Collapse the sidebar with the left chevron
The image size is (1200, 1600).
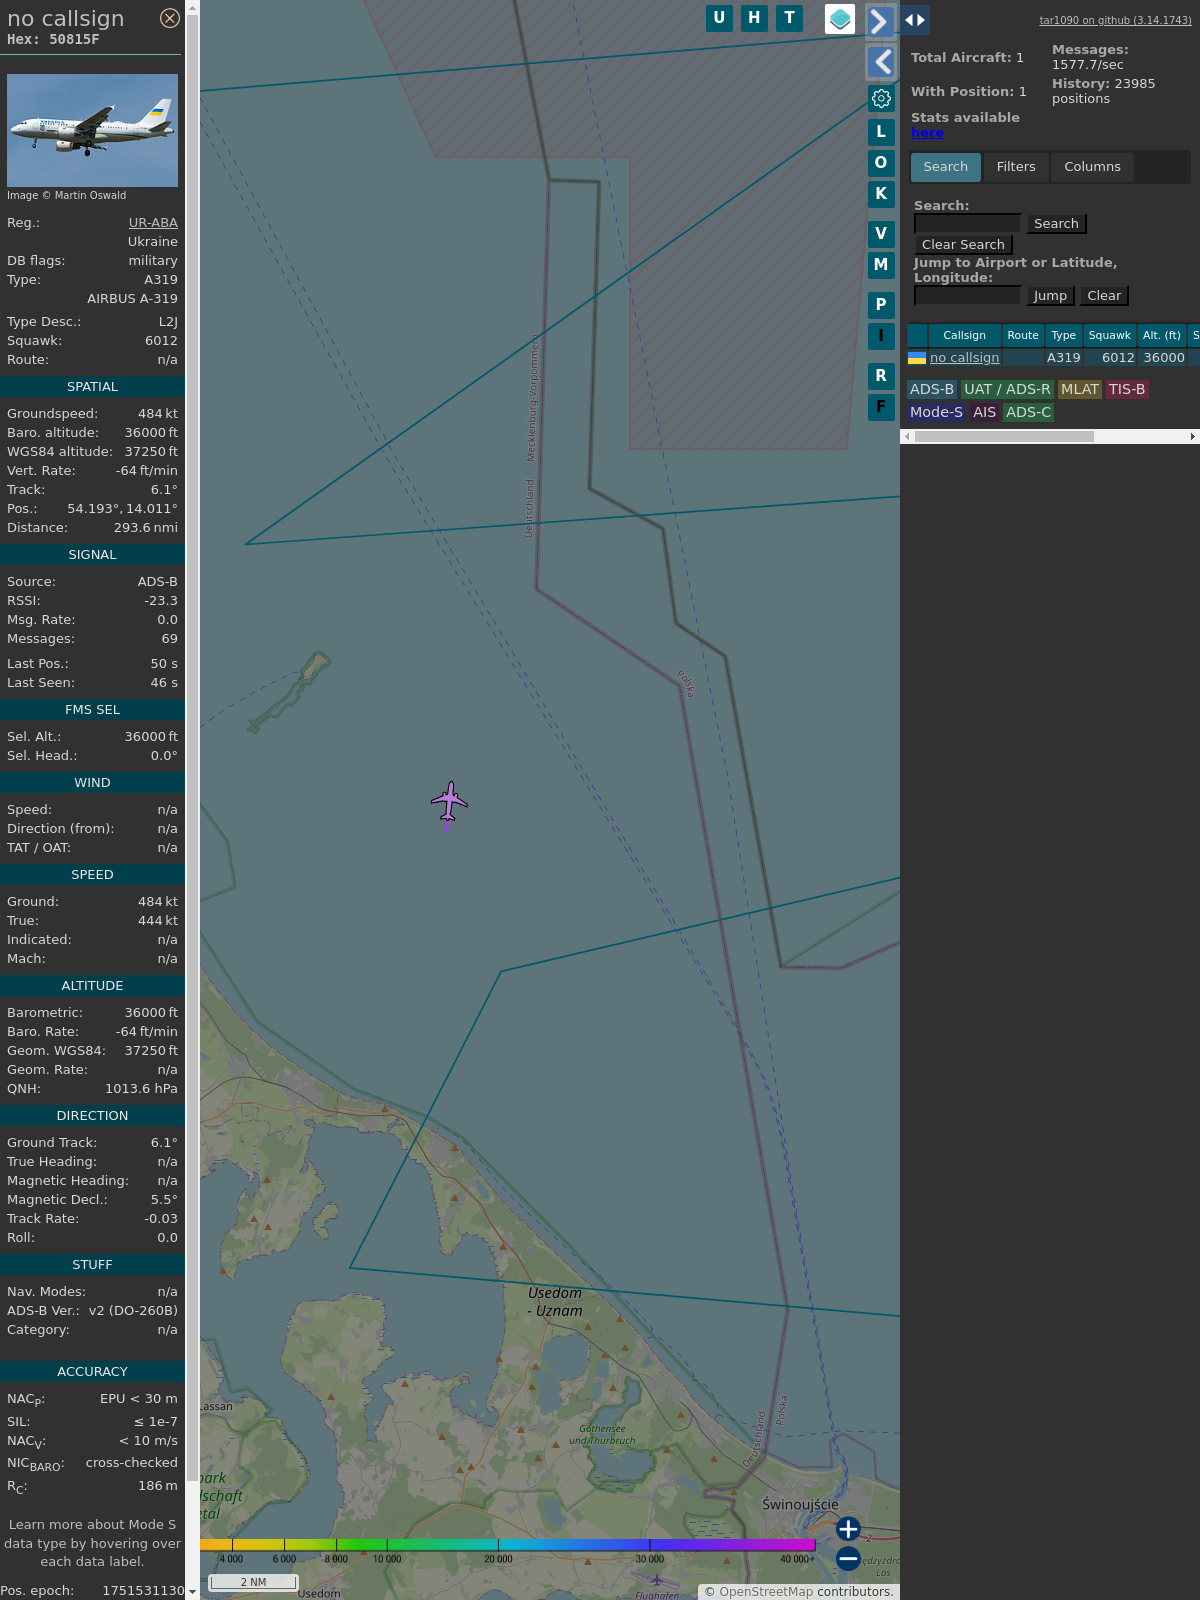coord(881,62)
